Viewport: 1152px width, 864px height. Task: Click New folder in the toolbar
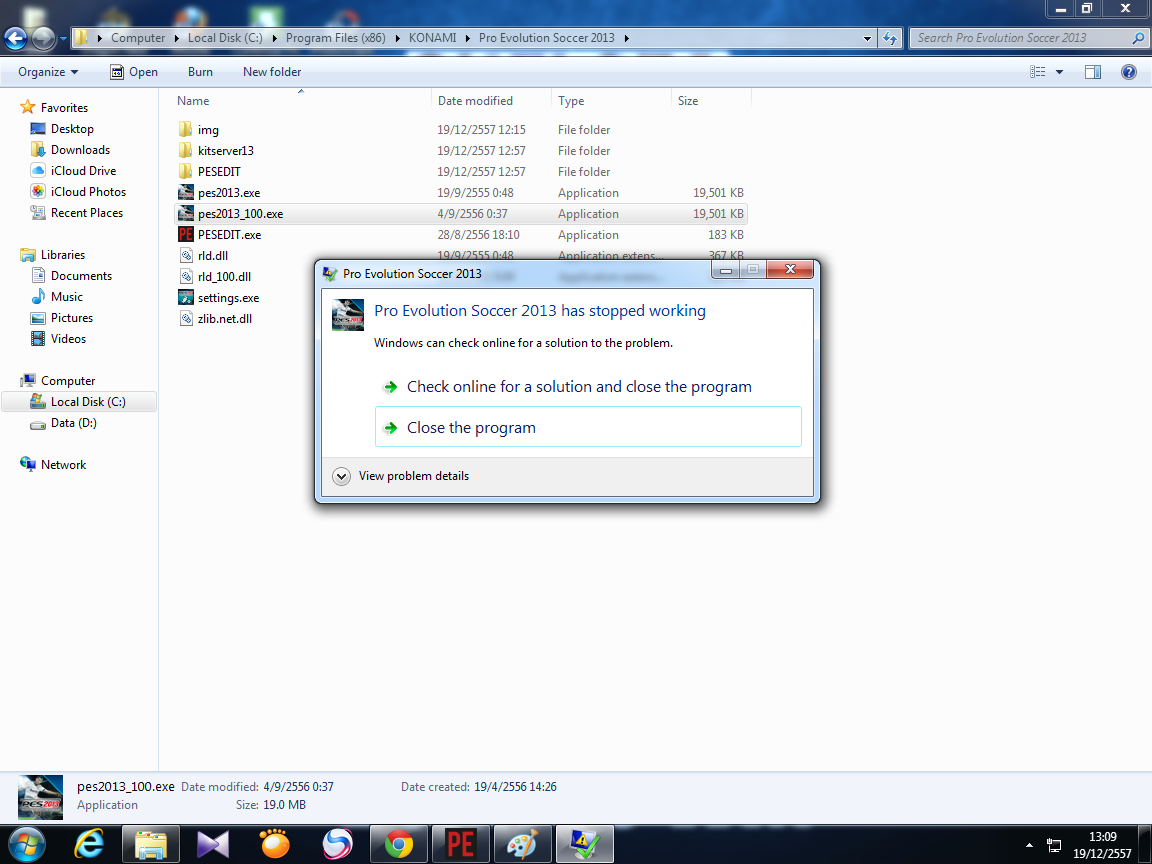tap(272, 72)
